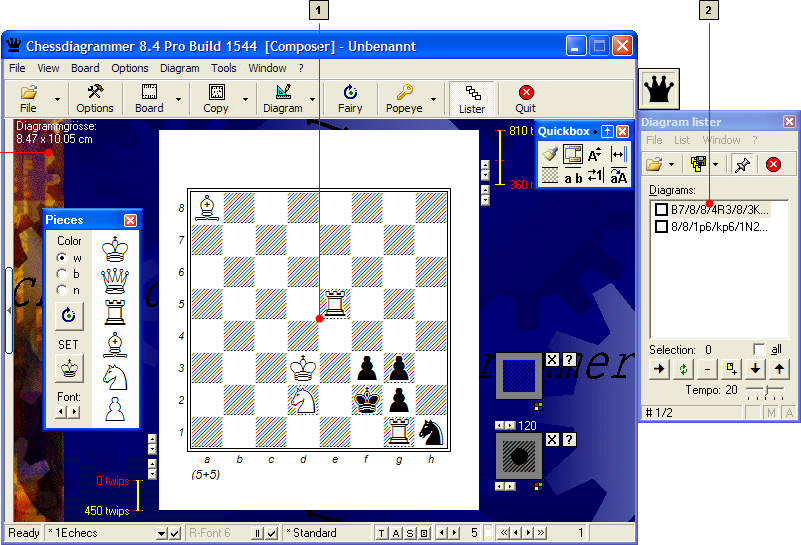The width and height of the screenshot is (801, 545).
Task: Click the add diagram button in Diagram lister
Action: tap(731, 369)
